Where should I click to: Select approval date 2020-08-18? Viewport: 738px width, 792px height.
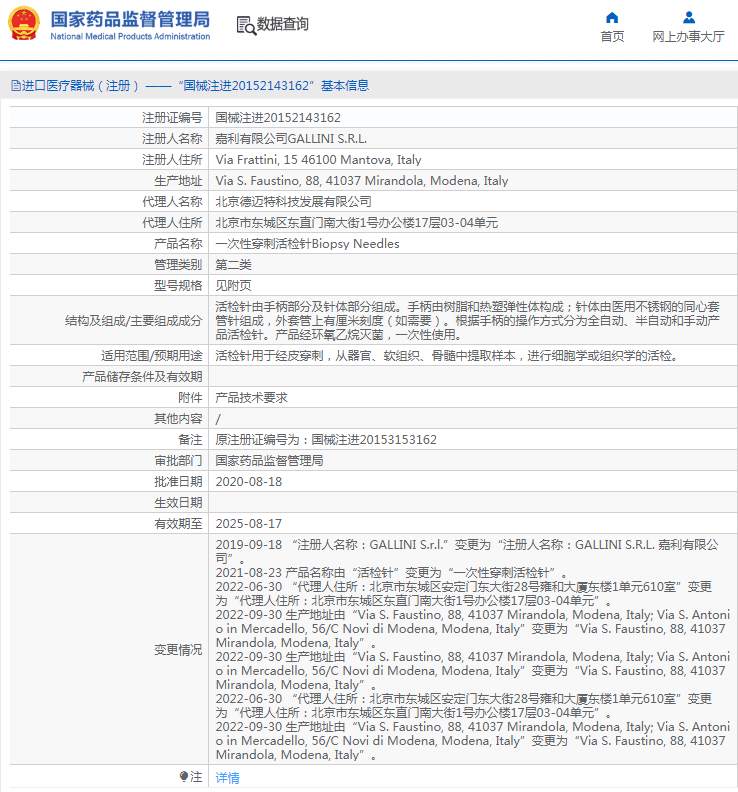(249, 482)
